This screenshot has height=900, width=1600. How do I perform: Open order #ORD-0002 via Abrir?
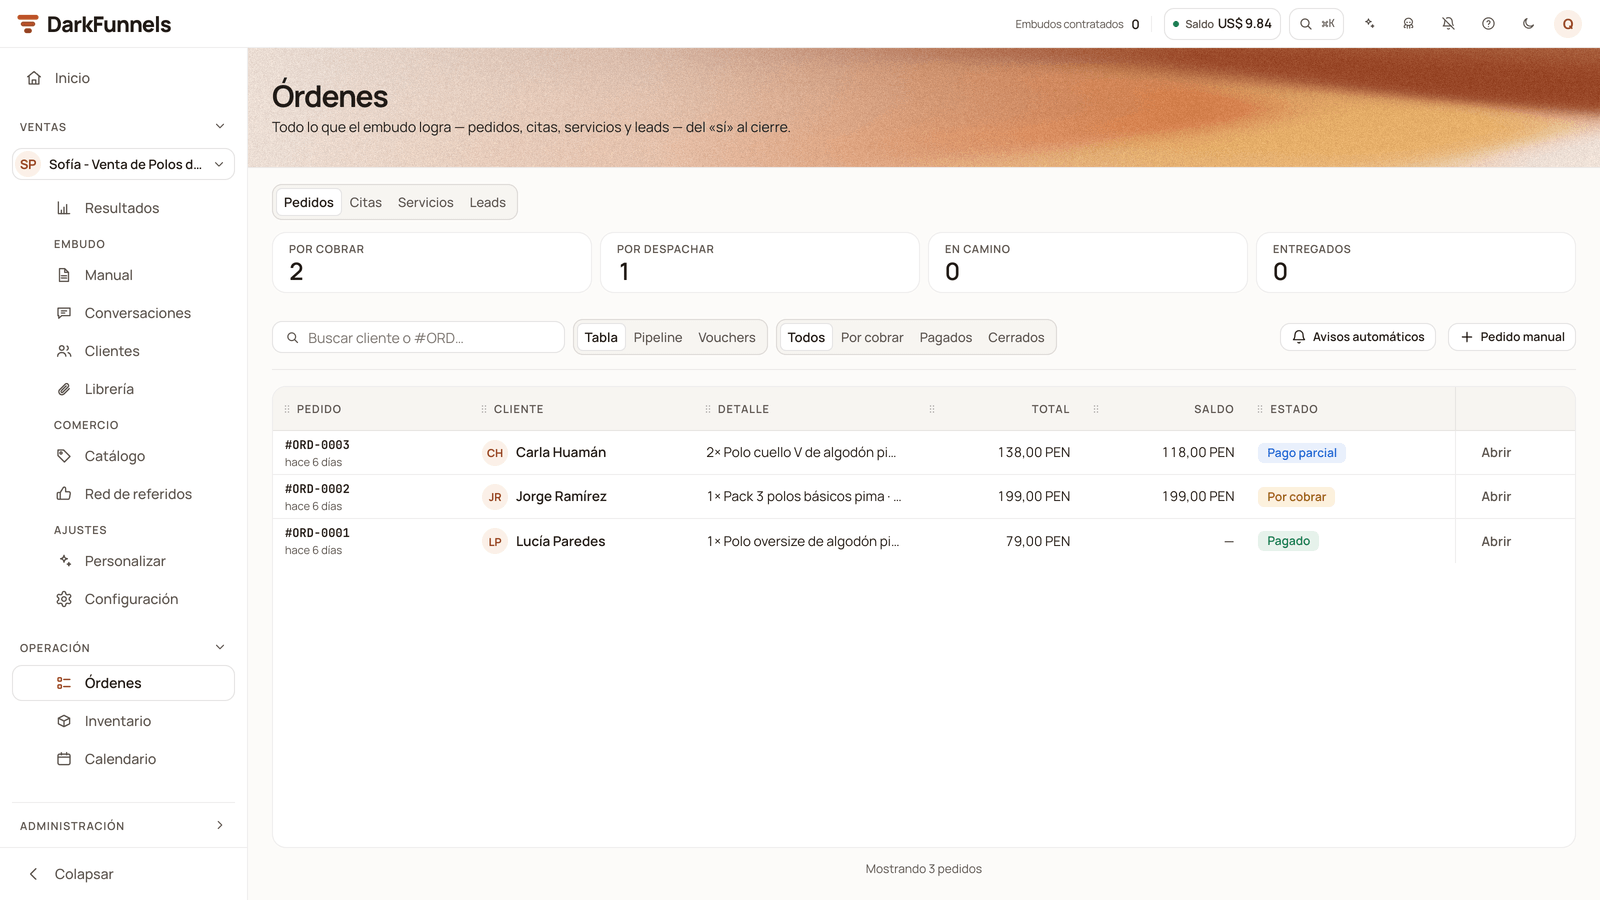pos(1496,497)
